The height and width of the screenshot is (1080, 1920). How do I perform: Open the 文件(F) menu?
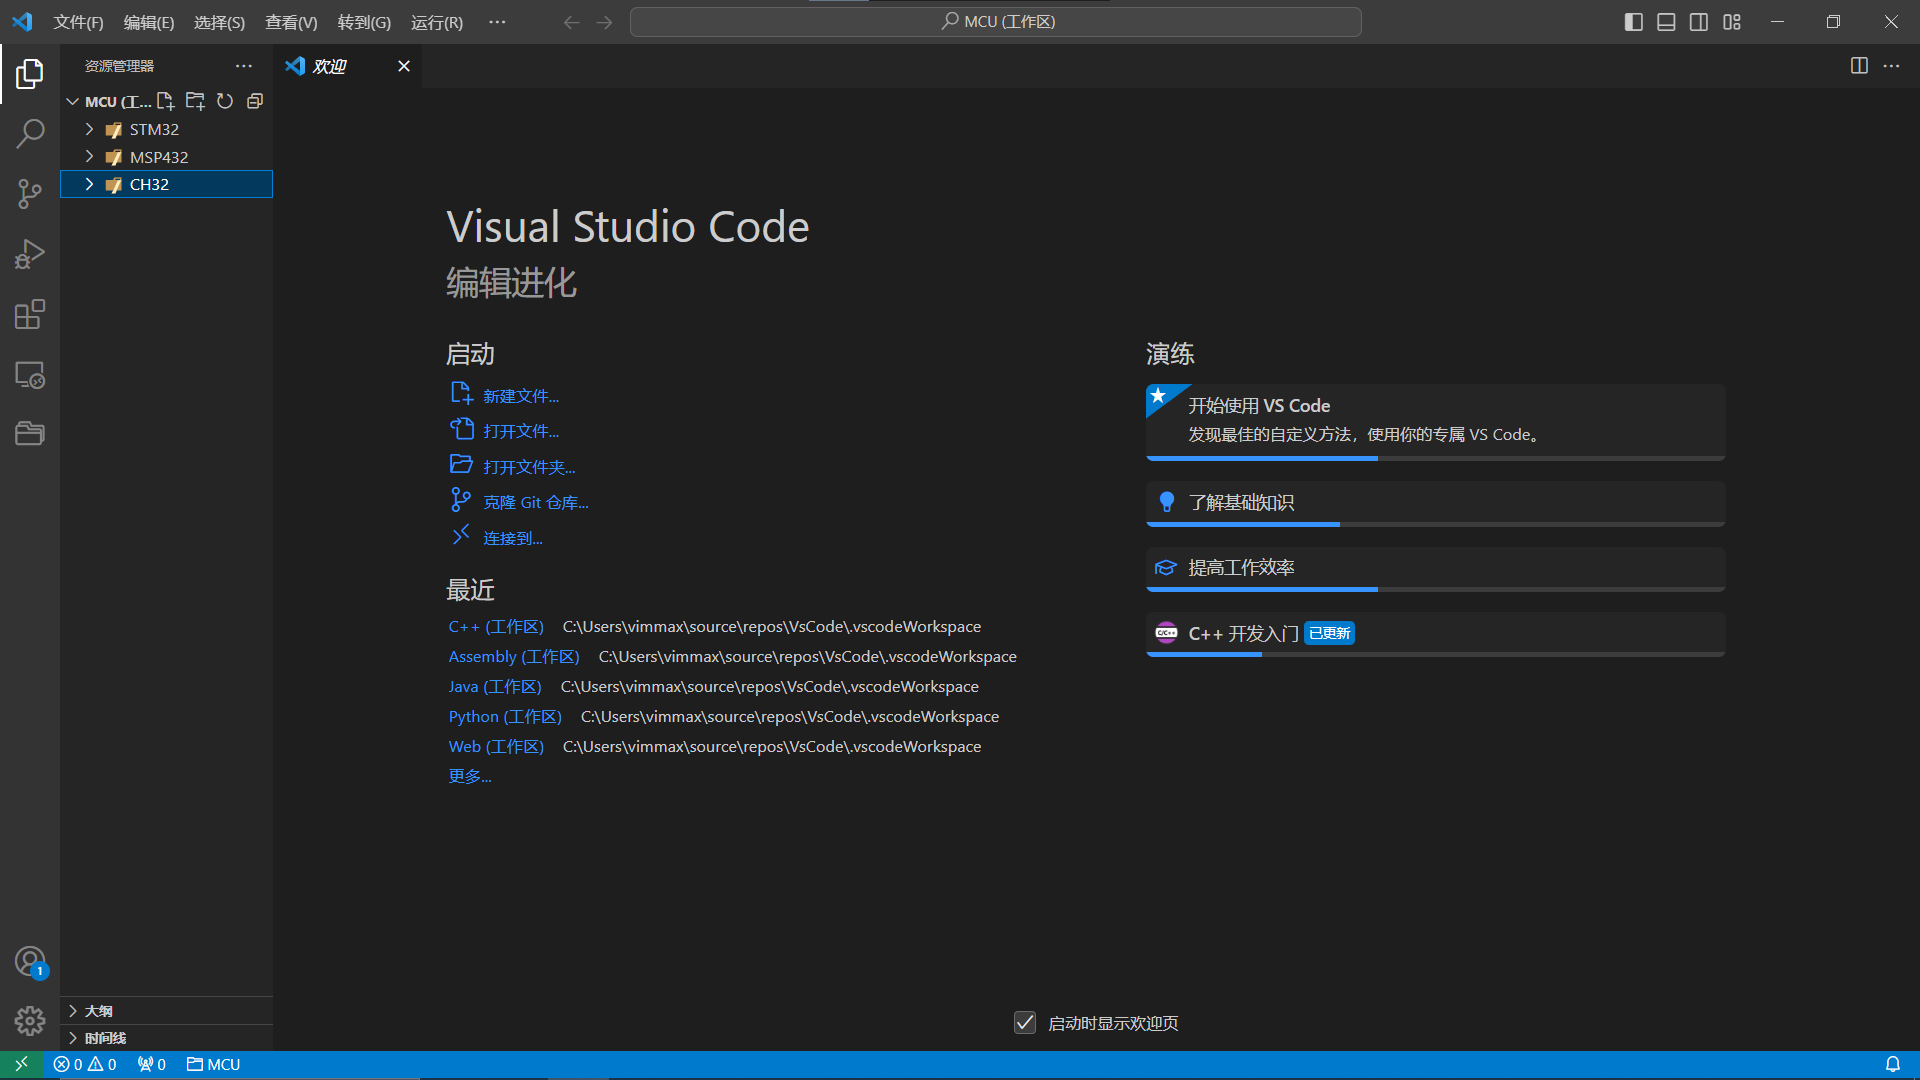pyautogui.click(x=78, y=22)
